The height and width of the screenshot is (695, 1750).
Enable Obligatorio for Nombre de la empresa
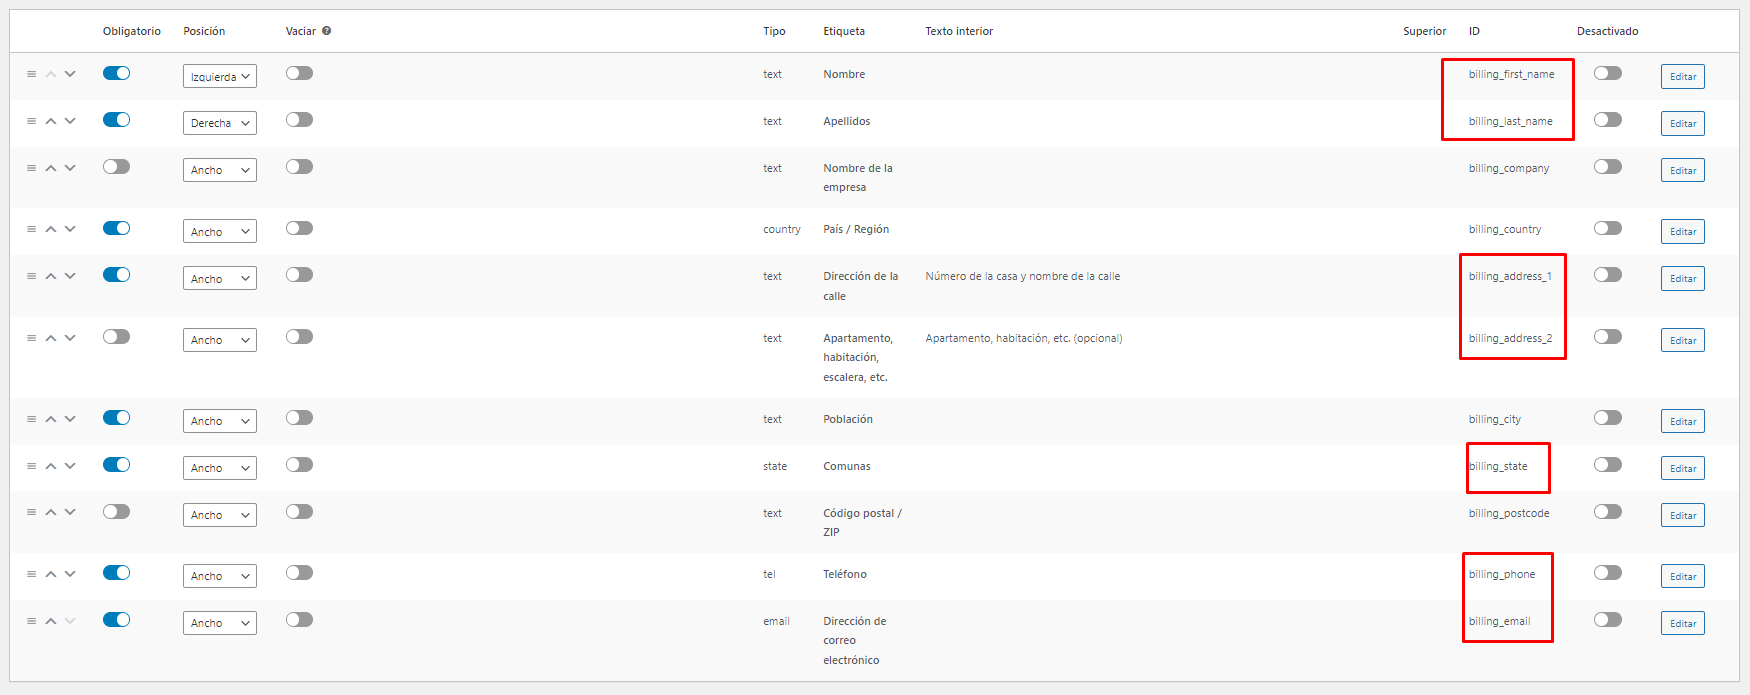(x=116, y=167)
